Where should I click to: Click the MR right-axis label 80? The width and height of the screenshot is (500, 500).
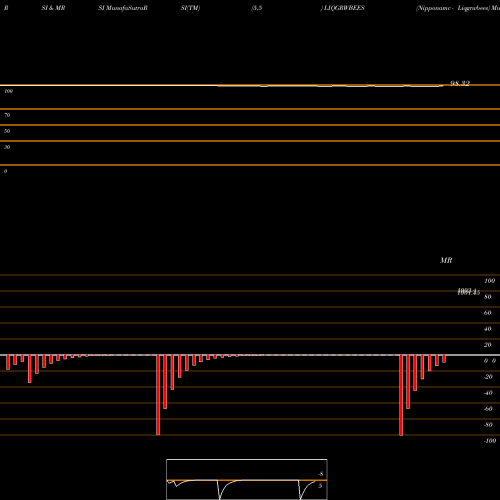(x=487, y=297)
